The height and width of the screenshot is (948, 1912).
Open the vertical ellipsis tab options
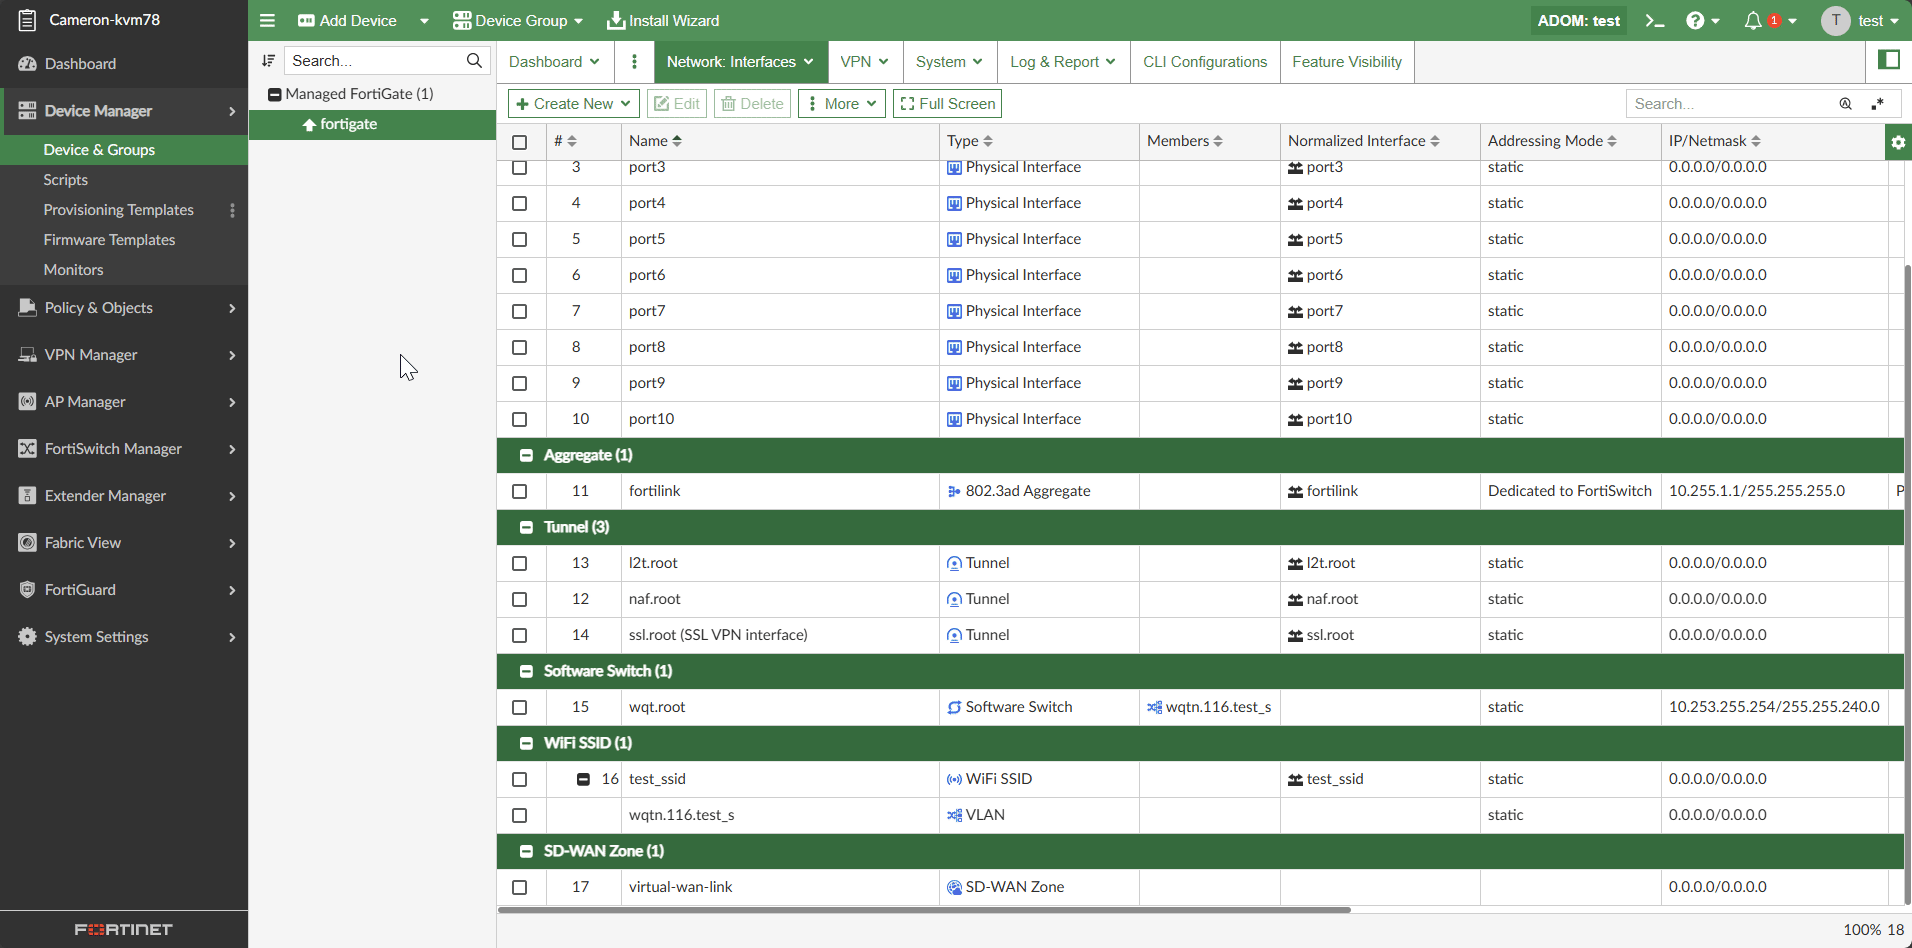[634, 62]
